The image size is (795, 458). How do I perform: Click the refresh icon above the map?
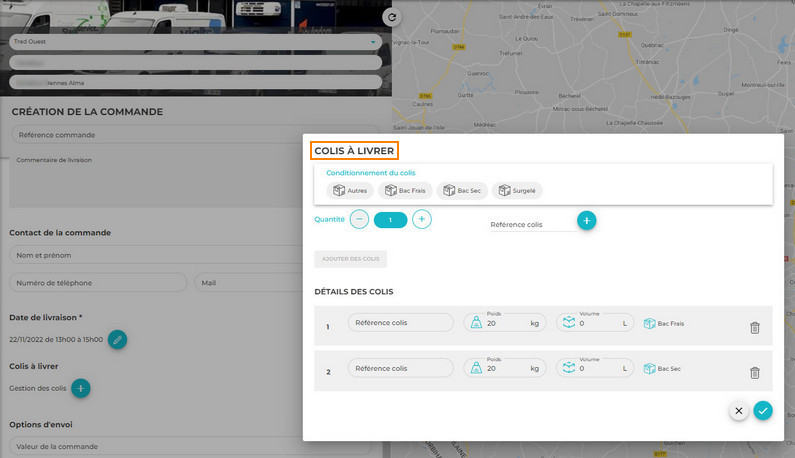(392, 17)
